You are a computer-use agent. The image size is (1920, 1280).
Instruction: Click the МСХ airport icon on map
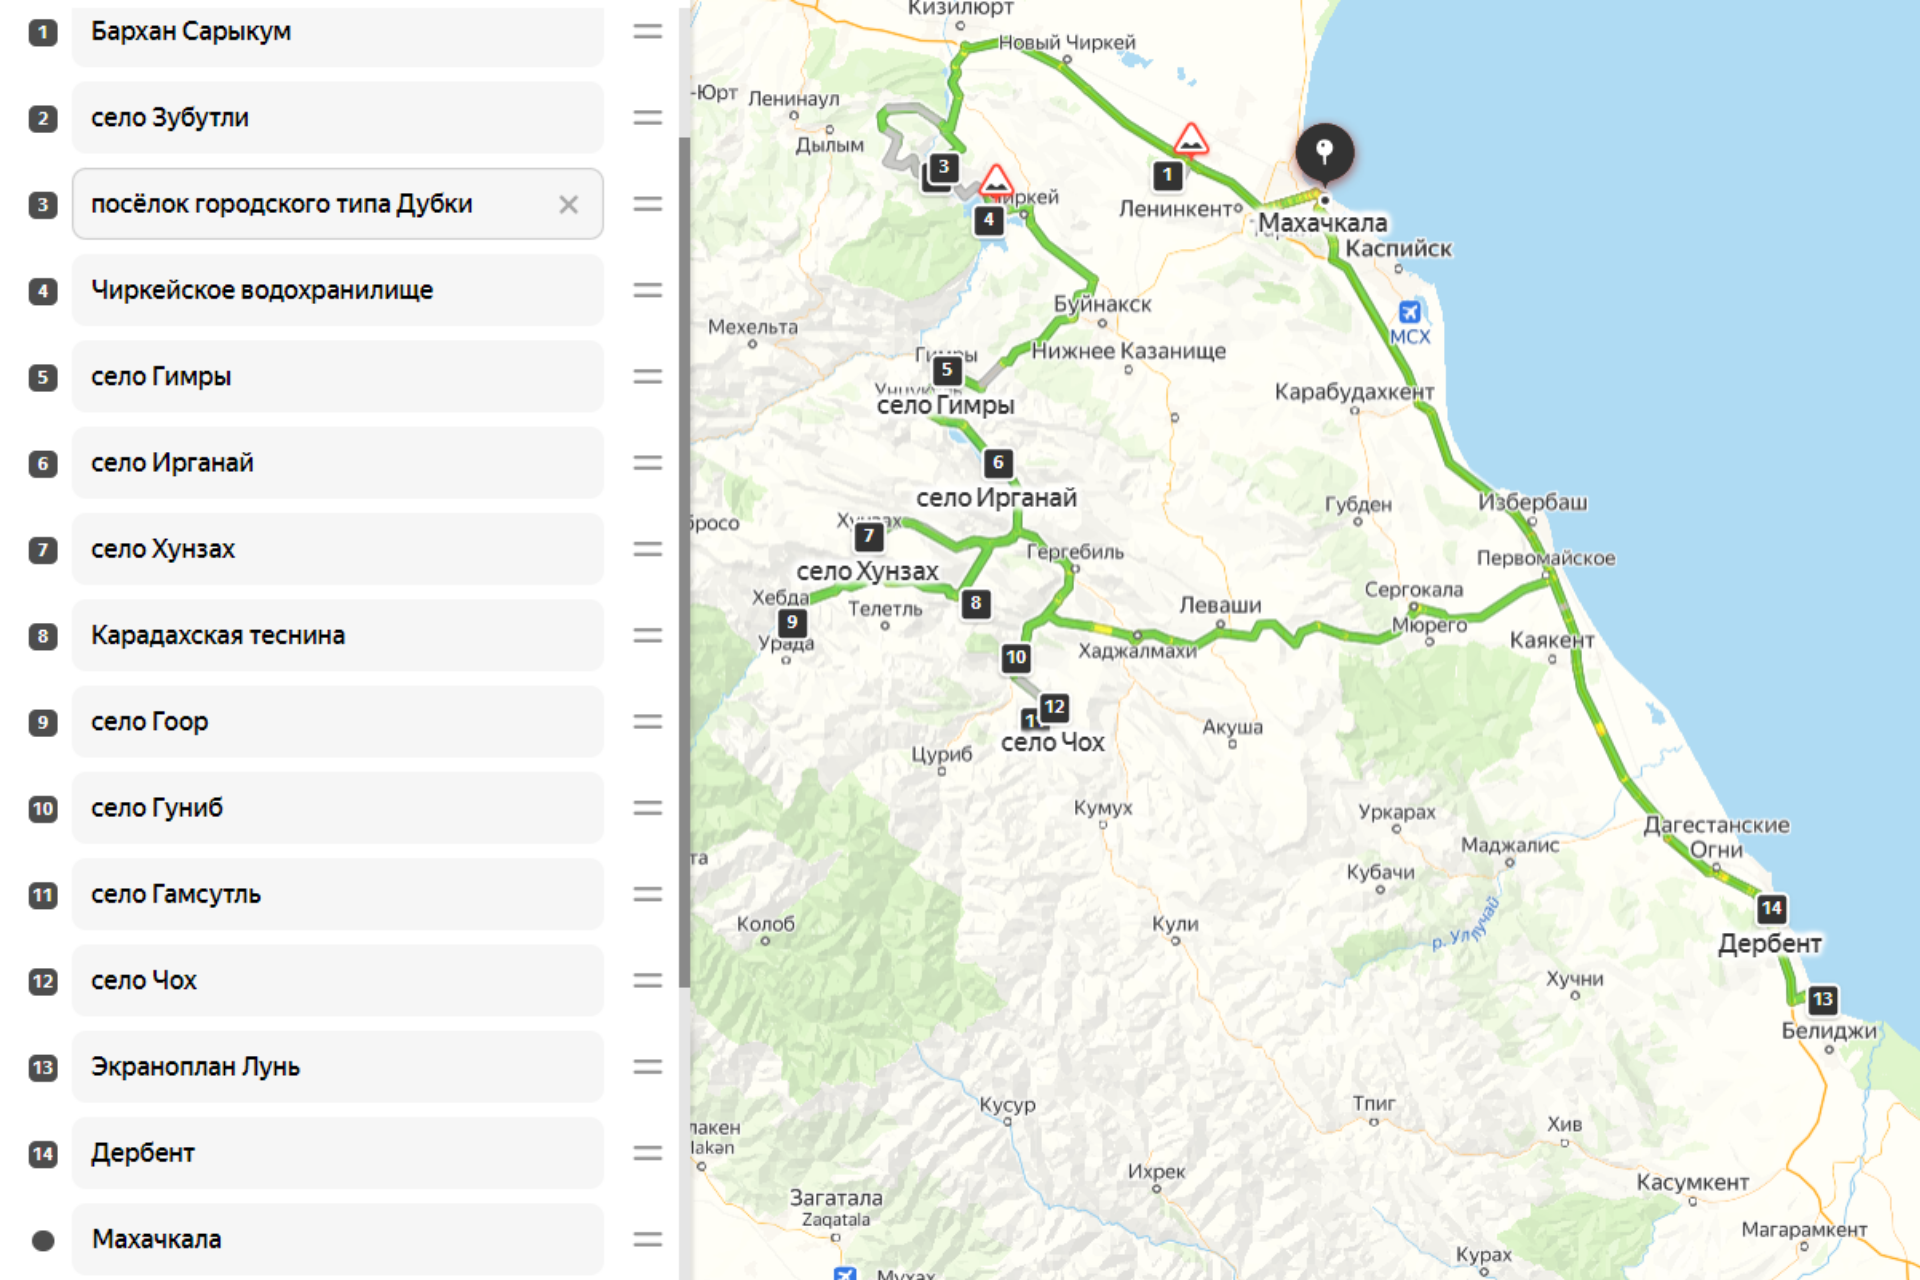[1409, 312]
